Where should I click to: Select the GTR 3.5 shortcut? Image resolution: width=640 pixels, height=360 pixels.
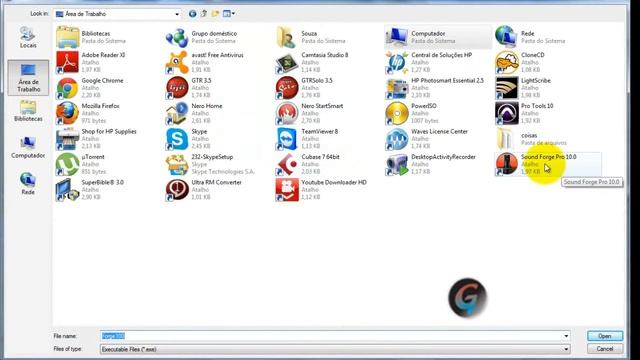tap(189, 88)
